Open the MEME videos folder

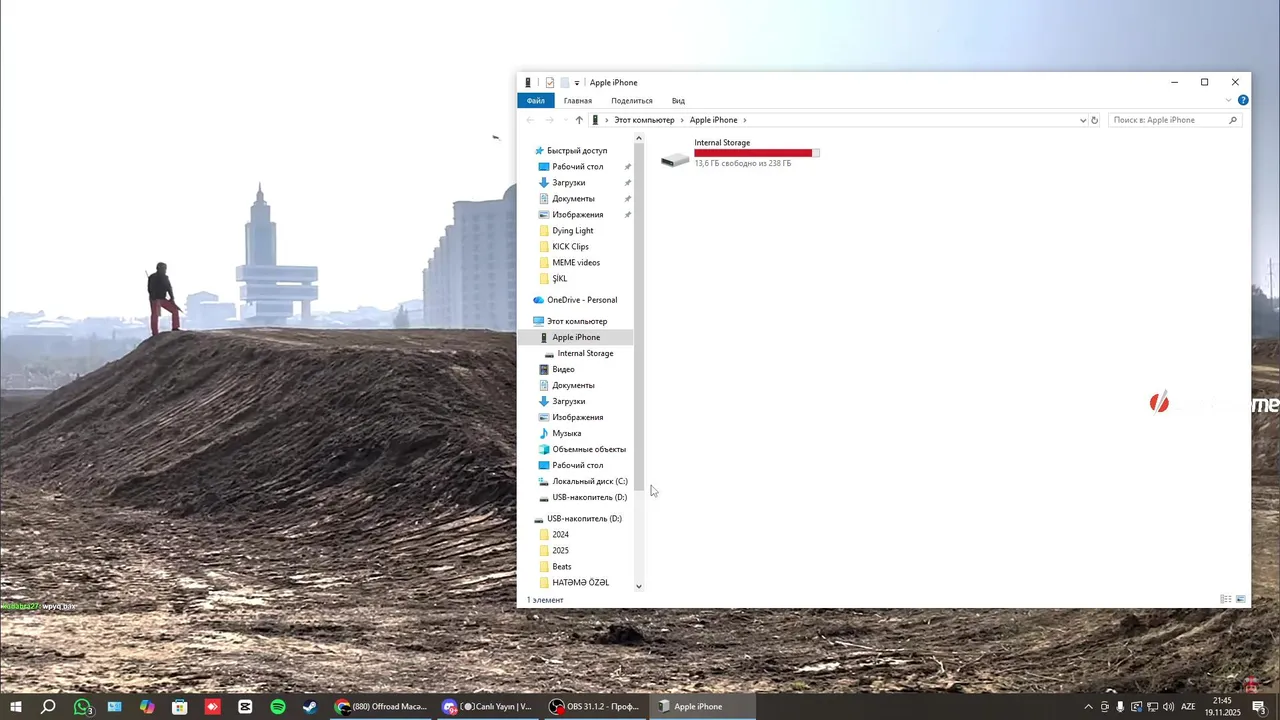pyautogui.click(x=576, y=263)
